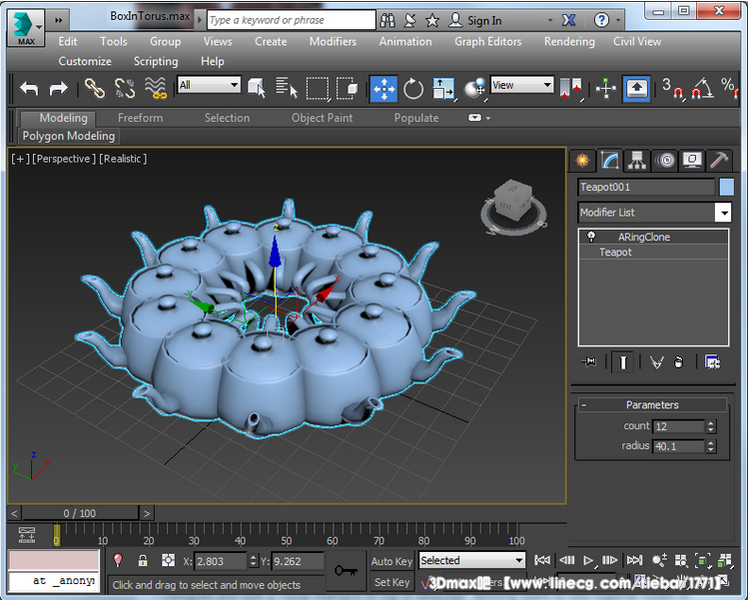Open the Edit menu
Screen dimensions: 750x600
pos(67,42)
